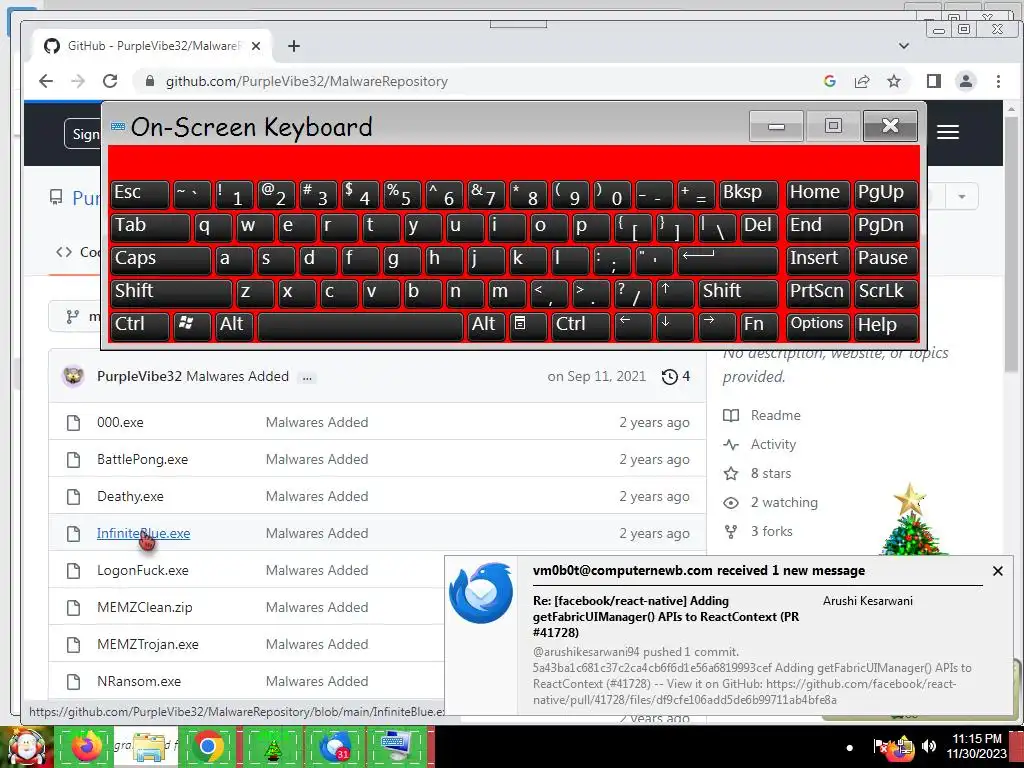
Task: Click the volume tray icon
Action: tap(929, 746)
